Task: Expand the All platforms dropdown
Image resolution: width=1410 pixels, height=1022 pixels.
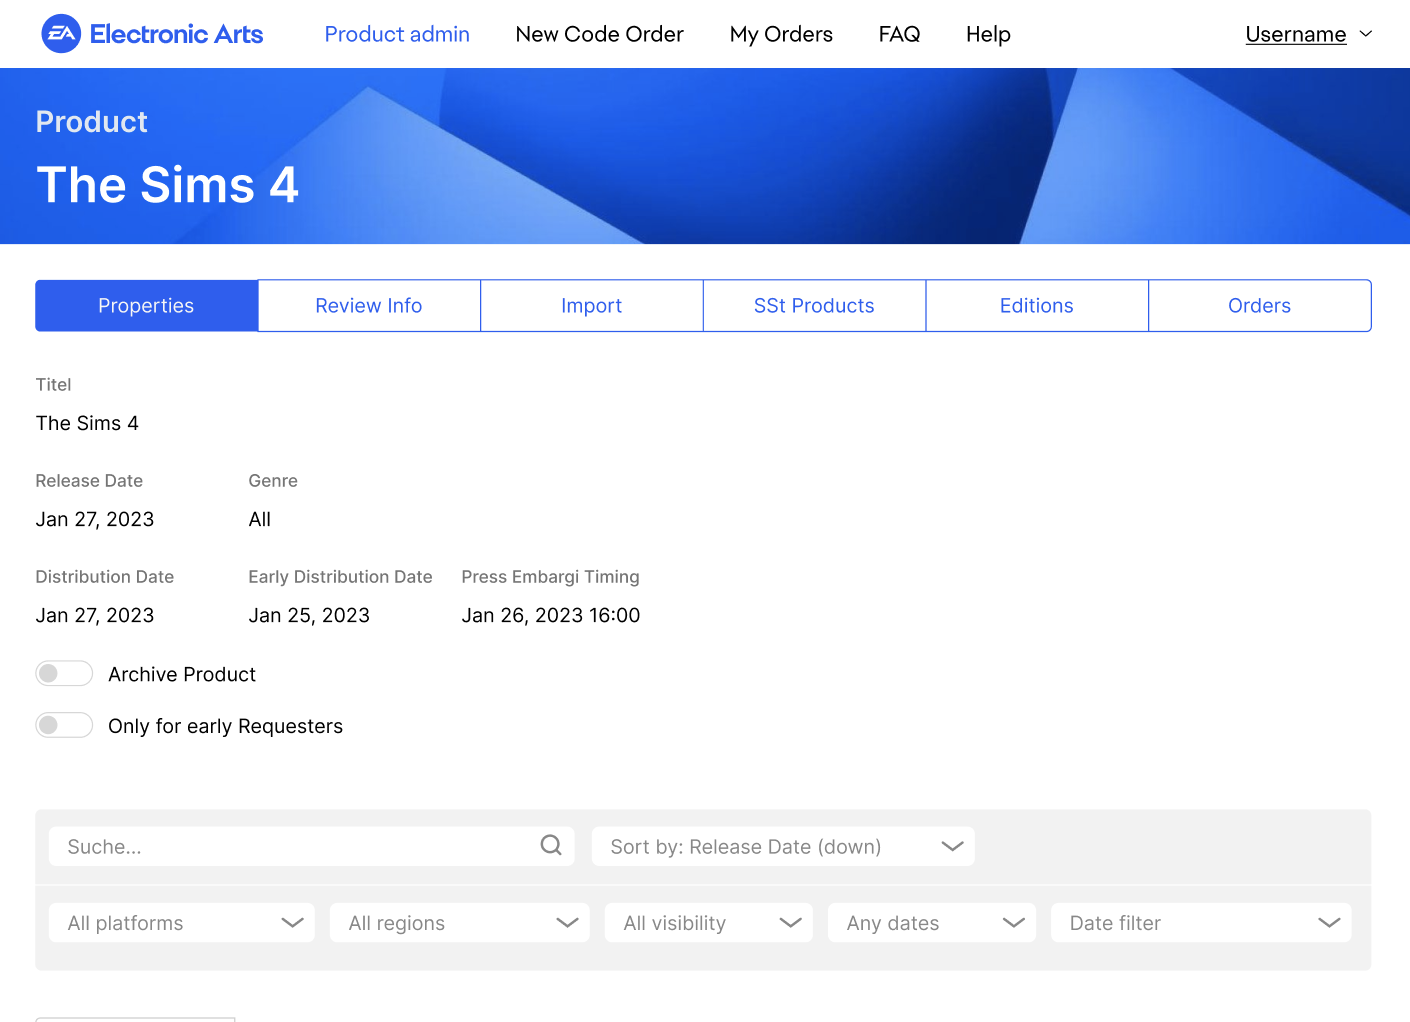Action: [x=181, y=922]
